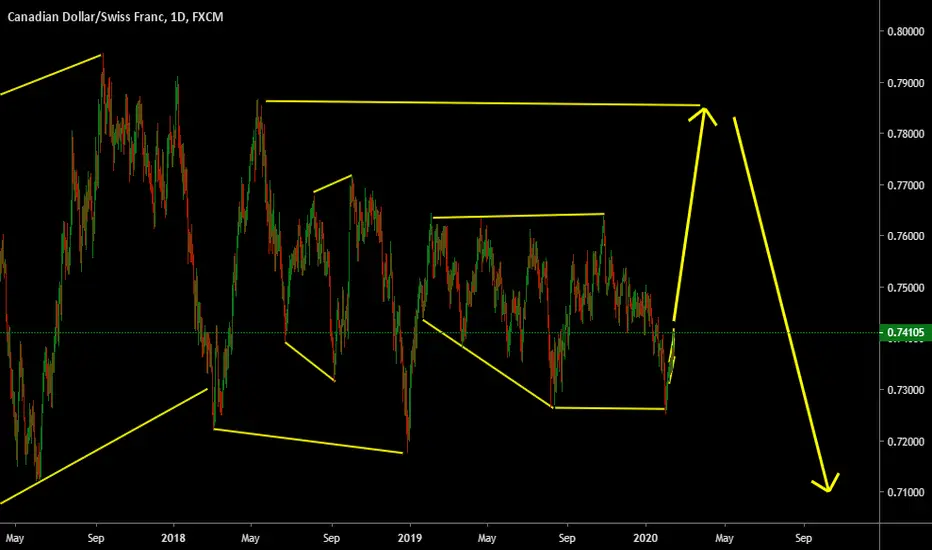
Task: Click the 2019 label on time axis
Action: (410, 538)
